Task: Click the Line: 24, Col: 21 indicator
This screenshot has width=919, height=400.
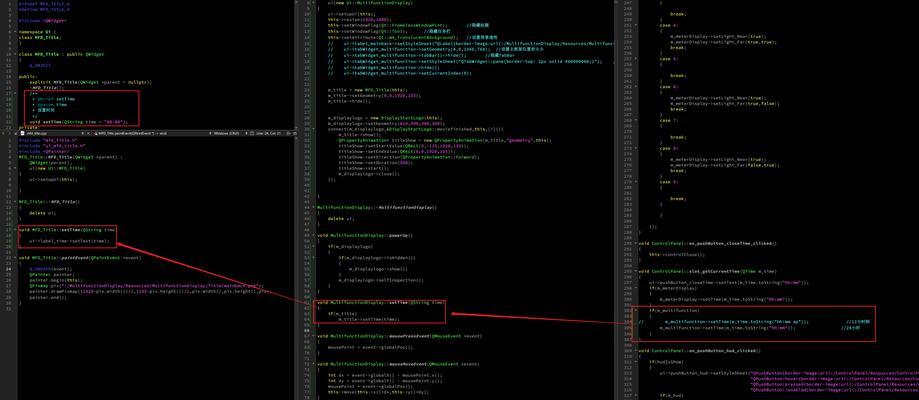Action: tap(268, 133)
